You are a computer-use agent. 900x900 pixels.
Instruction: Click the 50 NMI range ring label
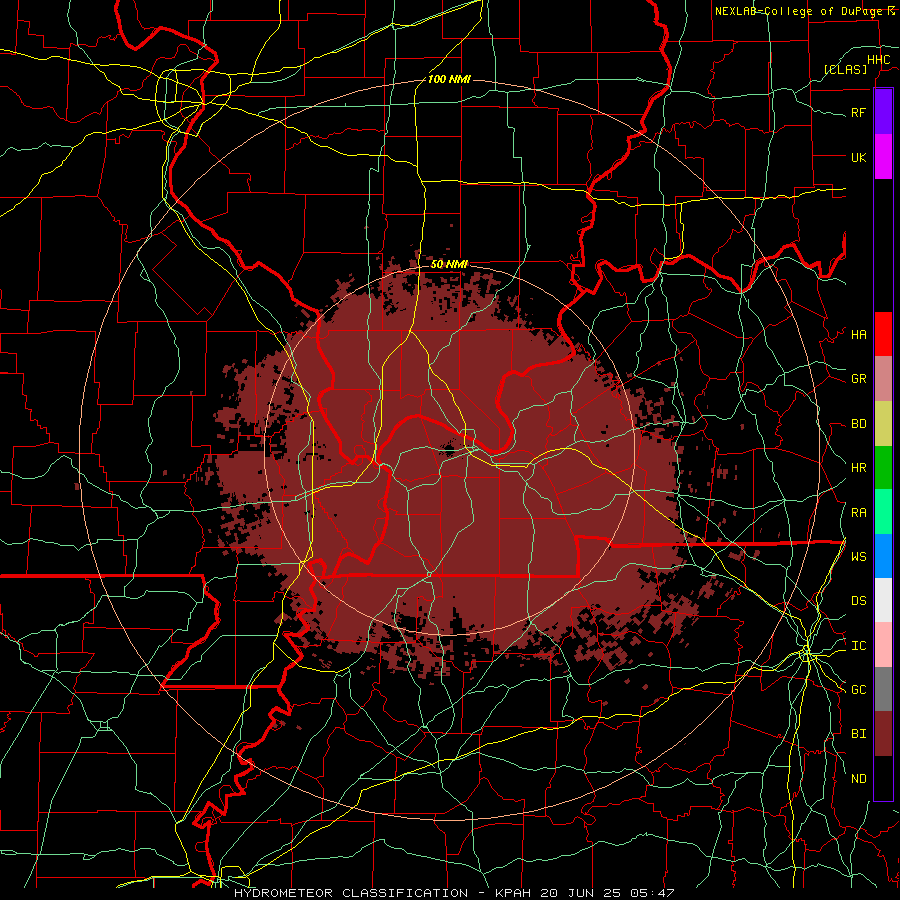pos(449,264)
